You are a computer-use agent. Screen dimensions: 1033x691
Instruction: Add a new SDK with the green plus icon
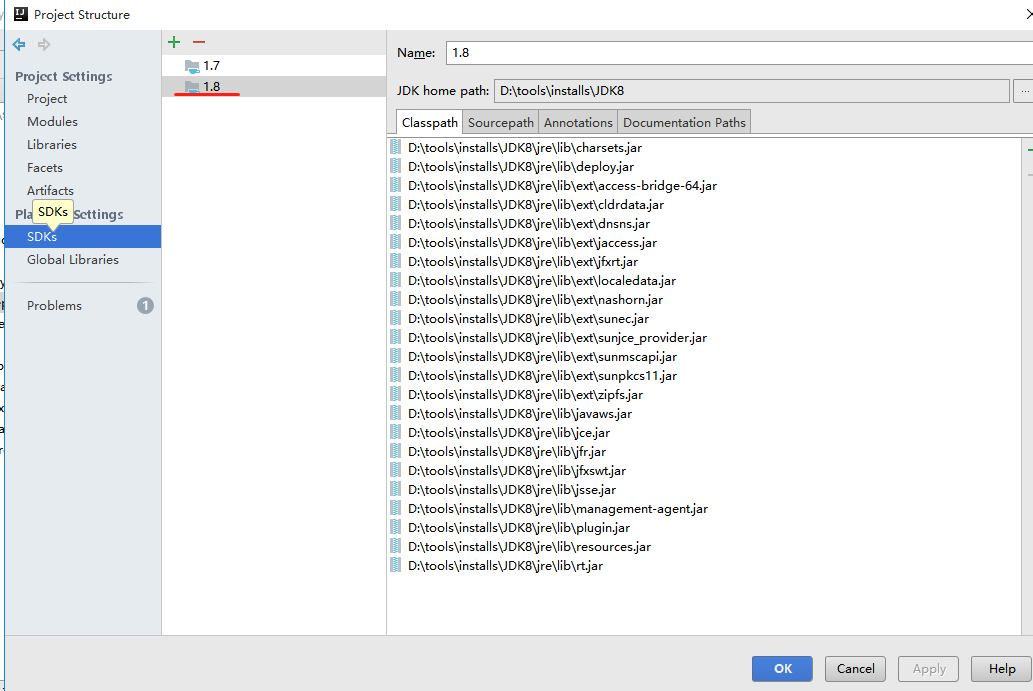174,41
